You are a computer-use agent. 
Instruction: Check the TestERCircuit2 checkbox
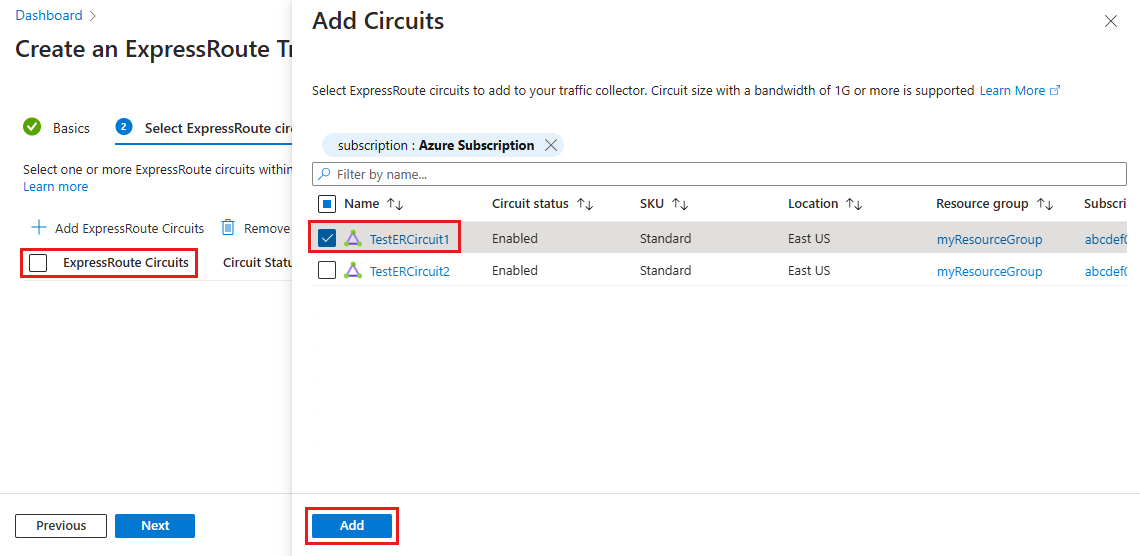[327, 270]
